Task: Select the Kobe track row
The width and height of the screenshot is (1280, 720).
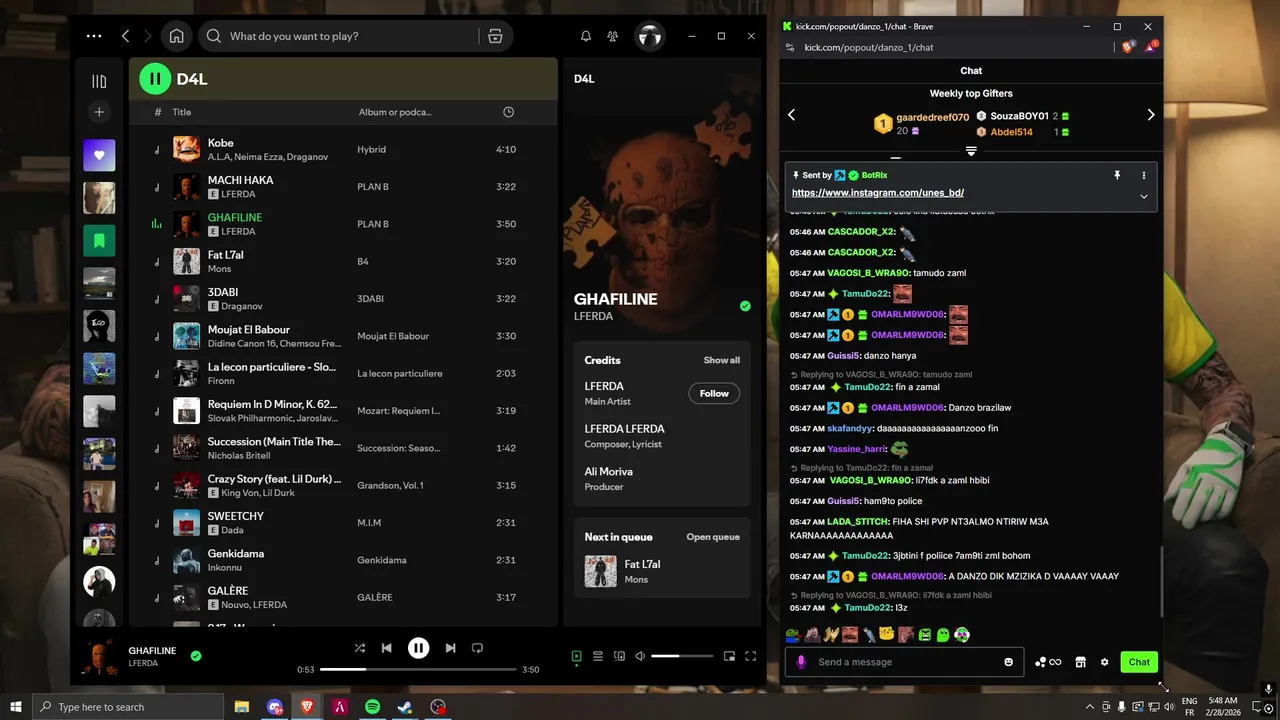Action: click(x=343, y=149)
